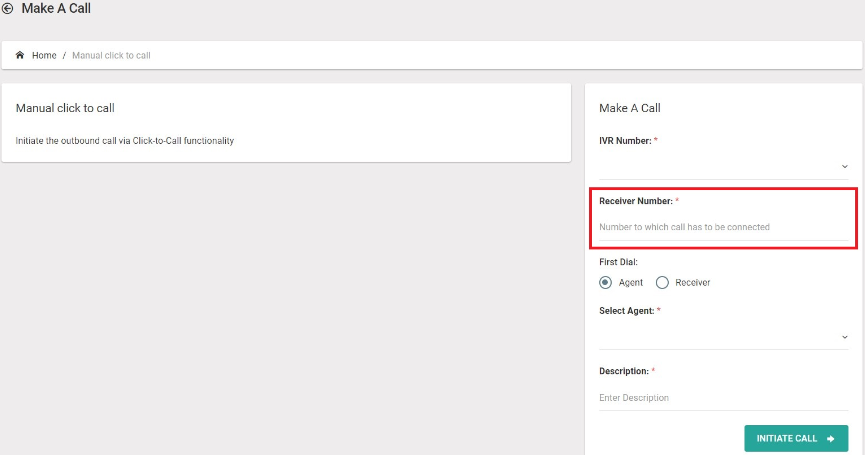Expand the Select Agent dropdown field
This screenshot has height=455, width=865.
click(x=723, y=337)
